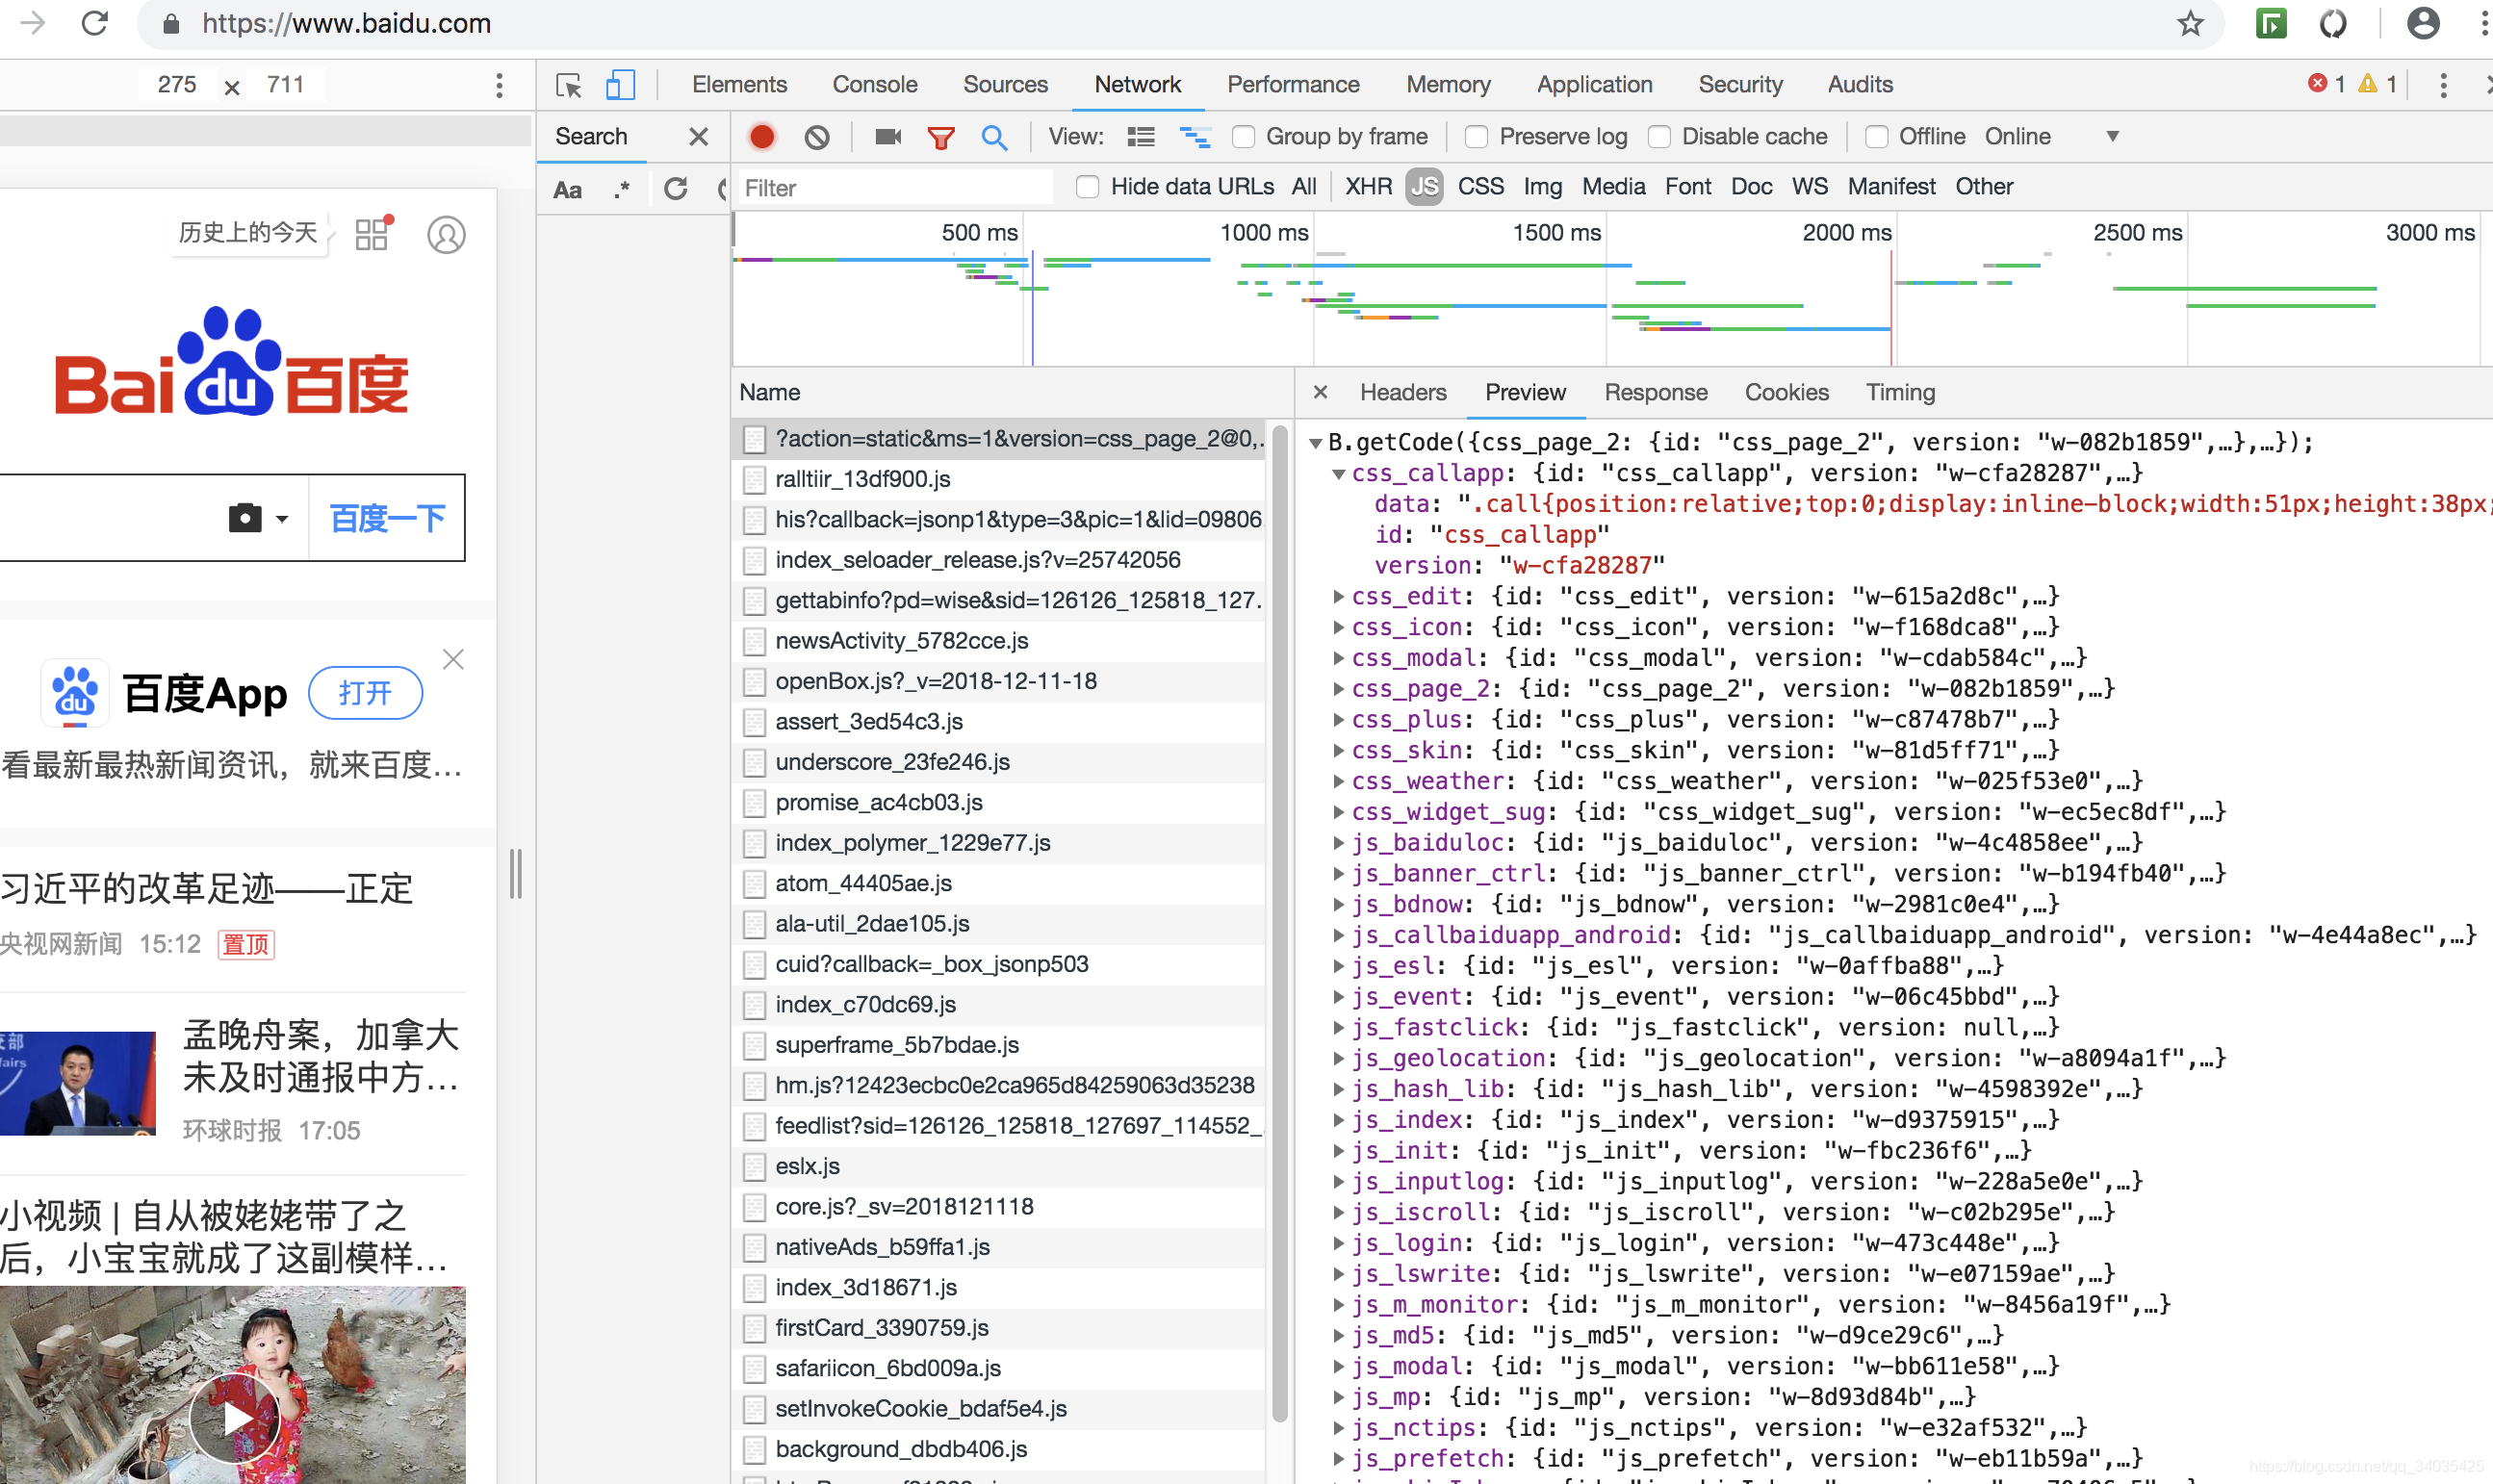Click the capture screenshots camera icon
The height and width of the screenshot is (1484, 2493).
(x=887, y=136)
